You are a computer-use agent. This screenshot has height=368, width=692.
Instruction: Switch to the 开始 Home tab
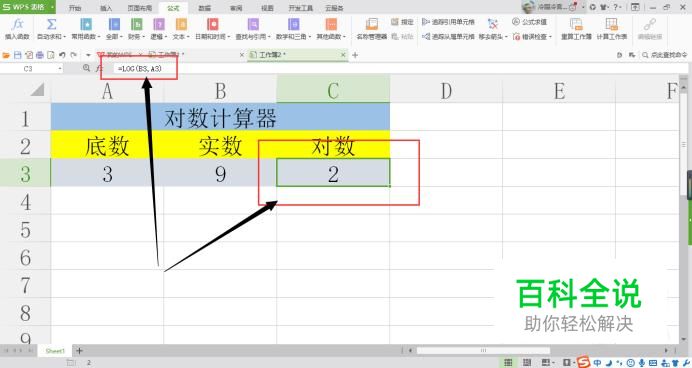click(x=75, y=8)
